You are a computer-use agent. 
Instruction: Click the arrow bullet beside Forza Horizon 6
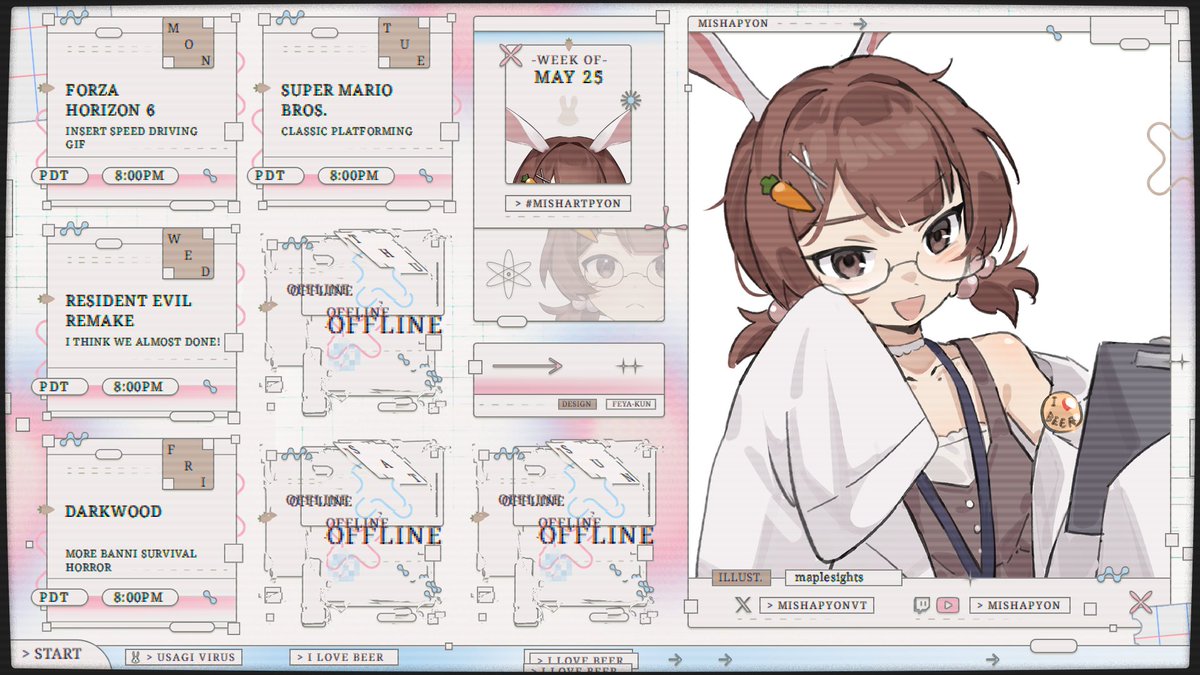(46, 88)
